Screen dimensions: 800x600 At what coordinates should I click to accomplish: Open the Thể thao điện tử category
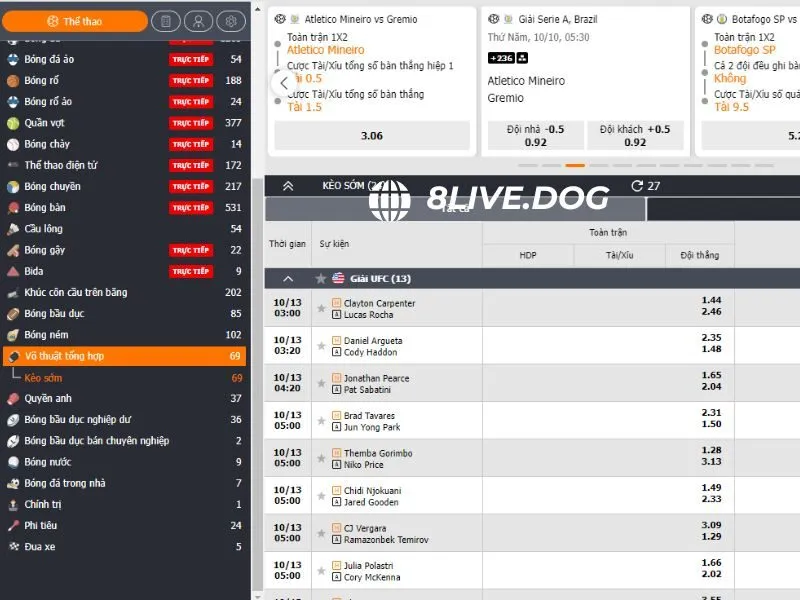[x=60, y=165]
